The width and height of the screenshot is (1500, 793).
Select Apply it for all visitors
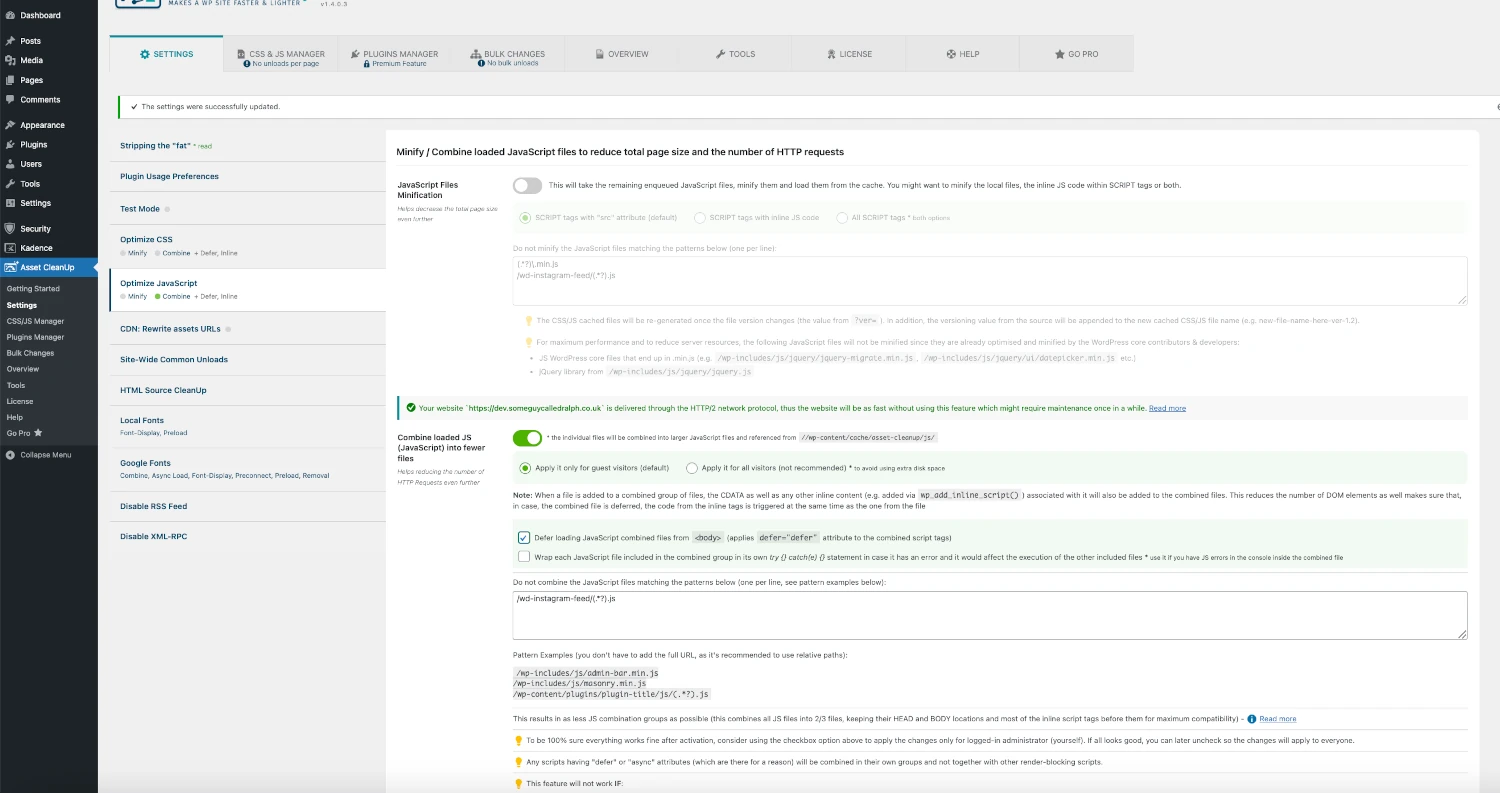pos(692,468)
